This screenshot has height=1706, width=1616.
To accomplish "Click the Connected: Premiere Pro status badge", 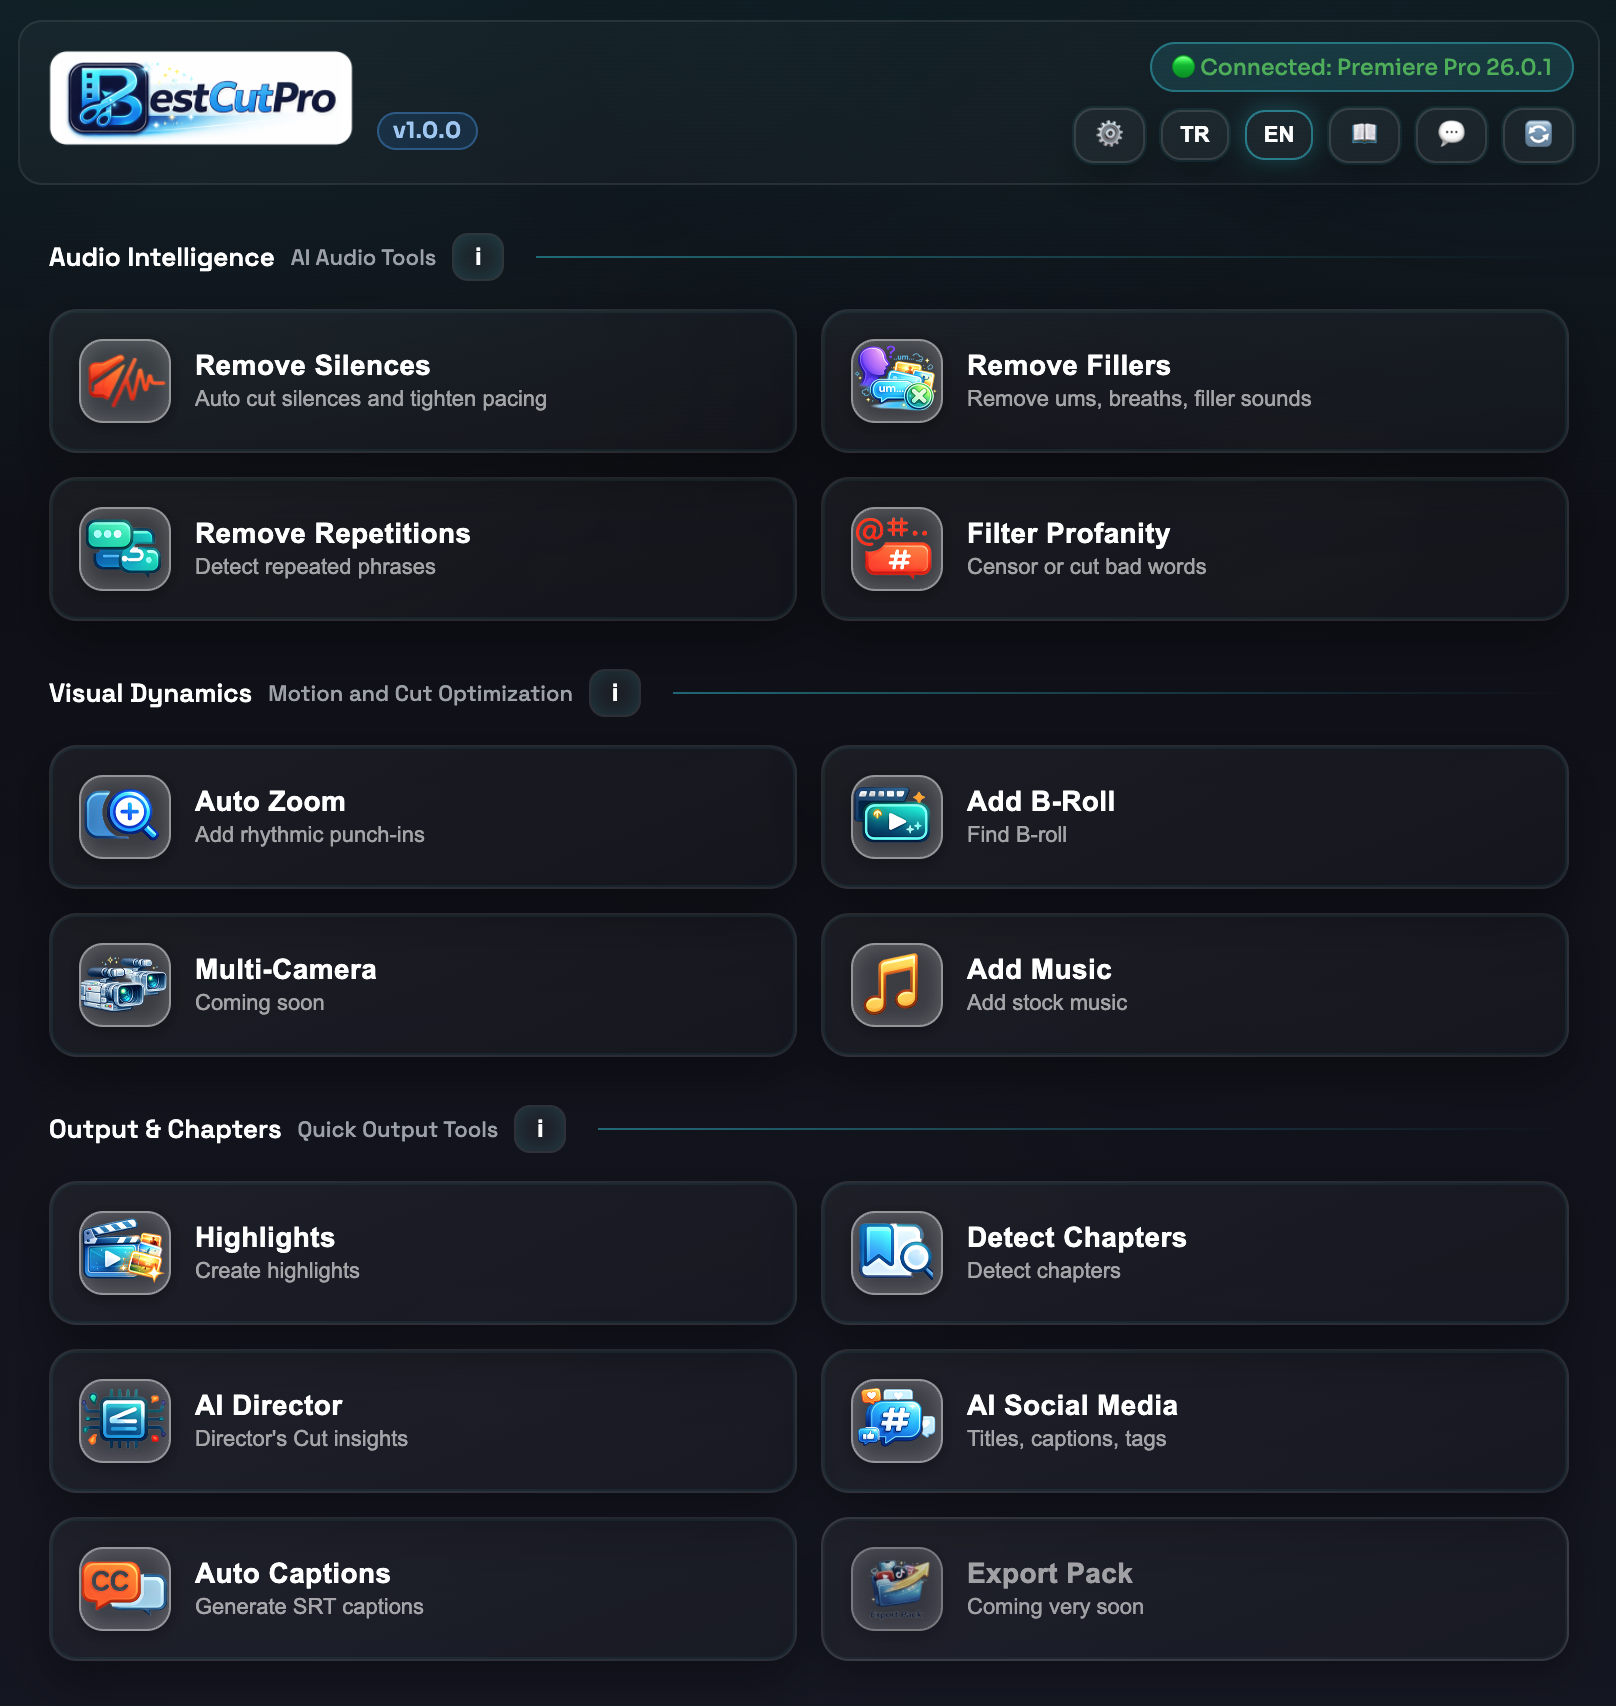I will click(x=1362, y=67).
